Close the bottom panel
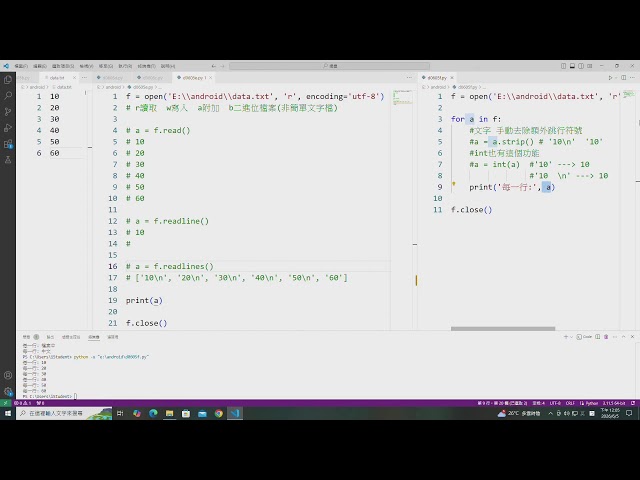This screenshot has height=480, width=640. tap(632, 337)
